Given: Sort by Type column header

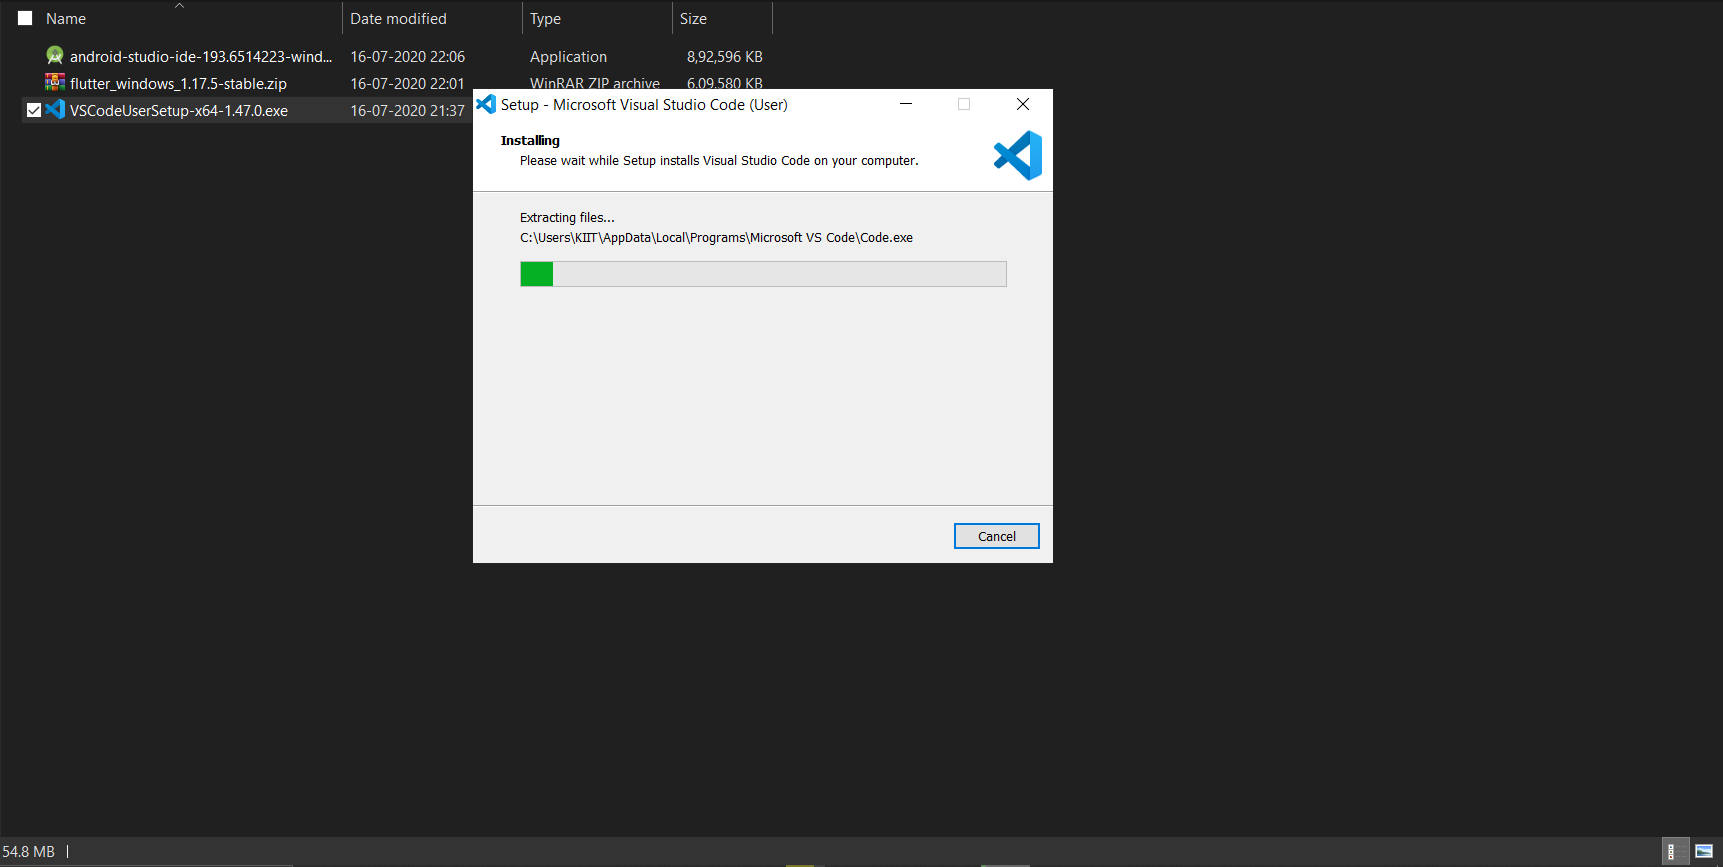Looking at the screenshot, I should (545, 19).
